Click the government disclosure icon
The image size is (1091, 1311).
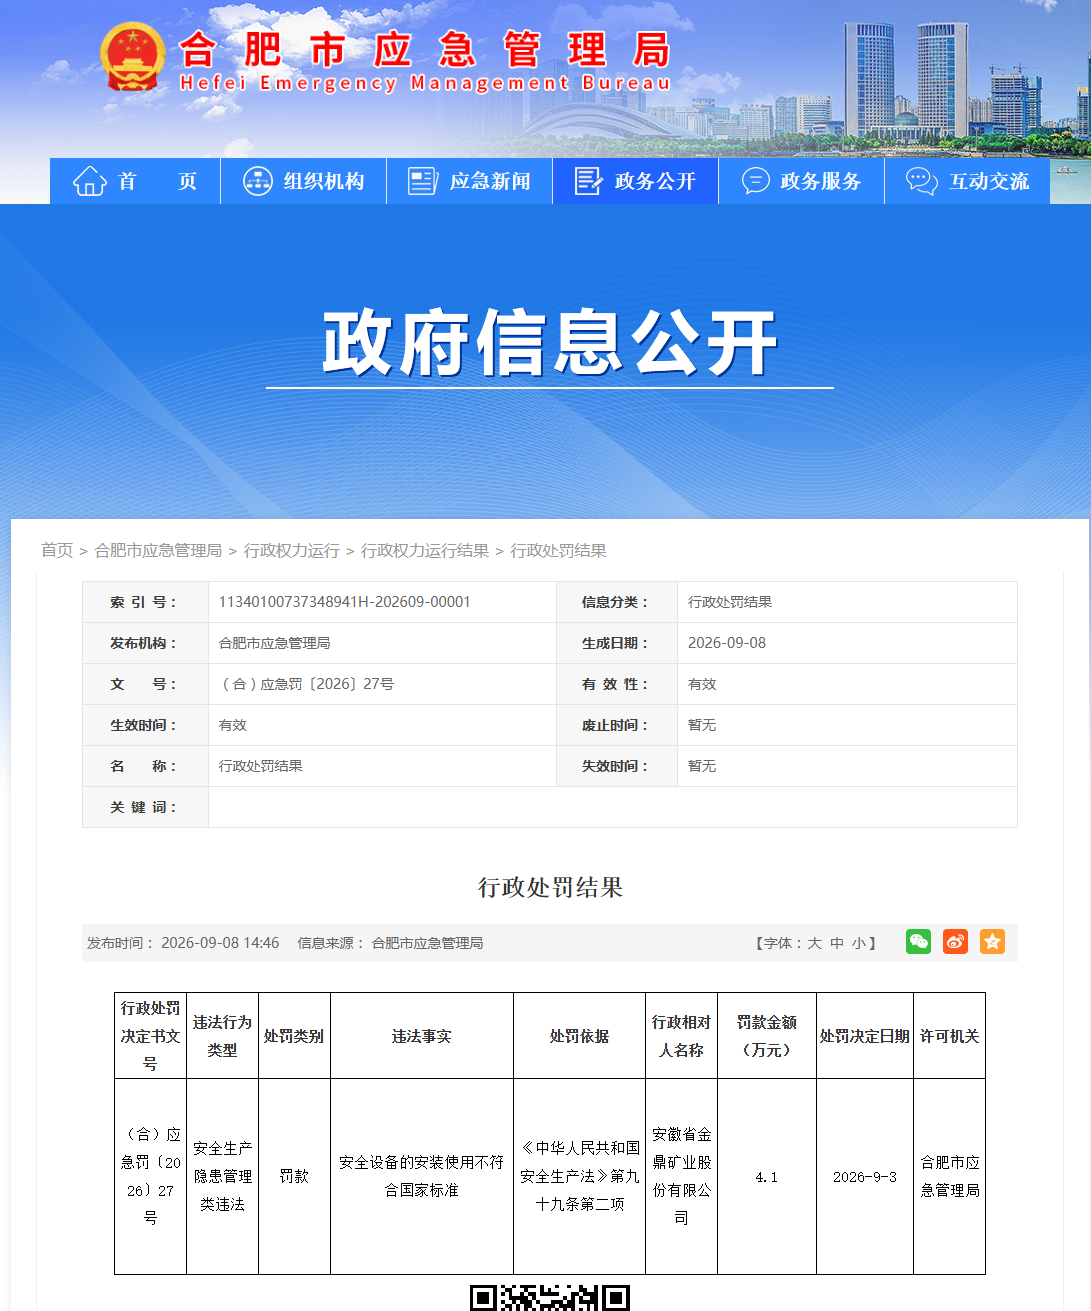point(589,181)
